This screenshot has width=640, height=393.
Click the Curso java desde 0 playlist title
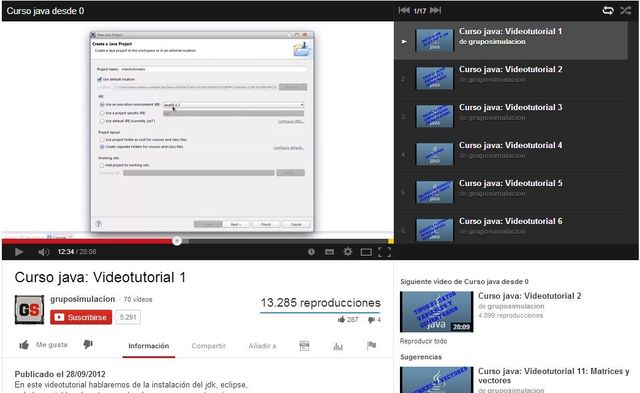[45, 11]
